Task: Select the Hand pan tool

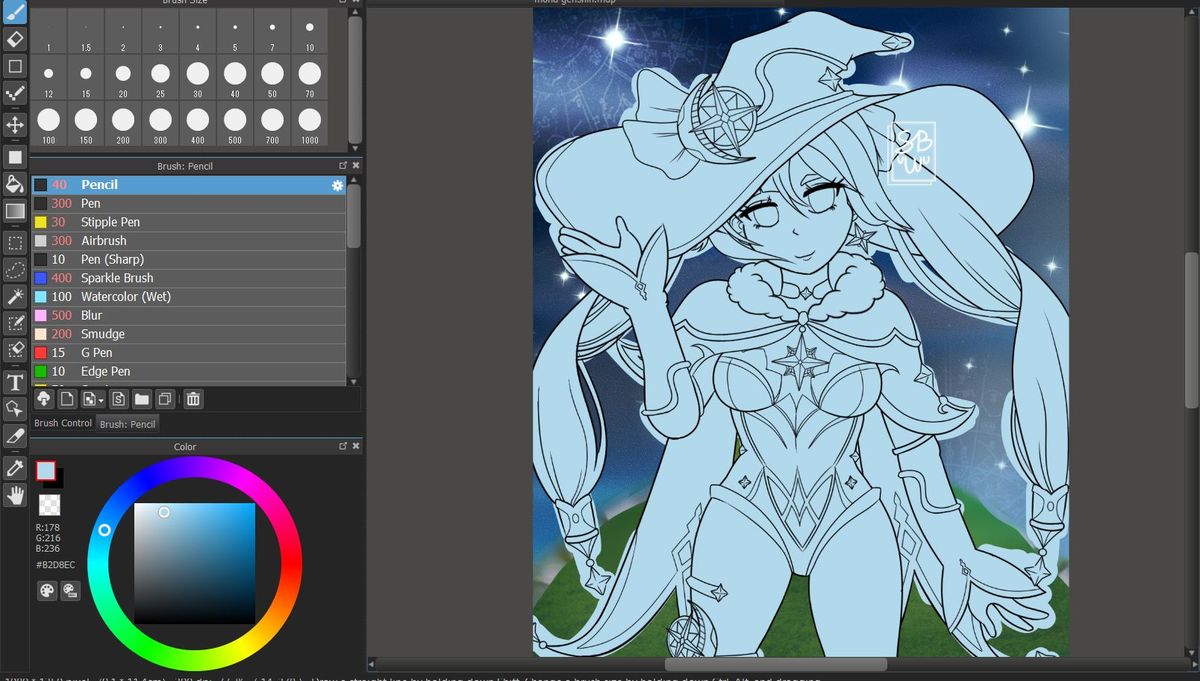Action: click(x=15, y=495)
